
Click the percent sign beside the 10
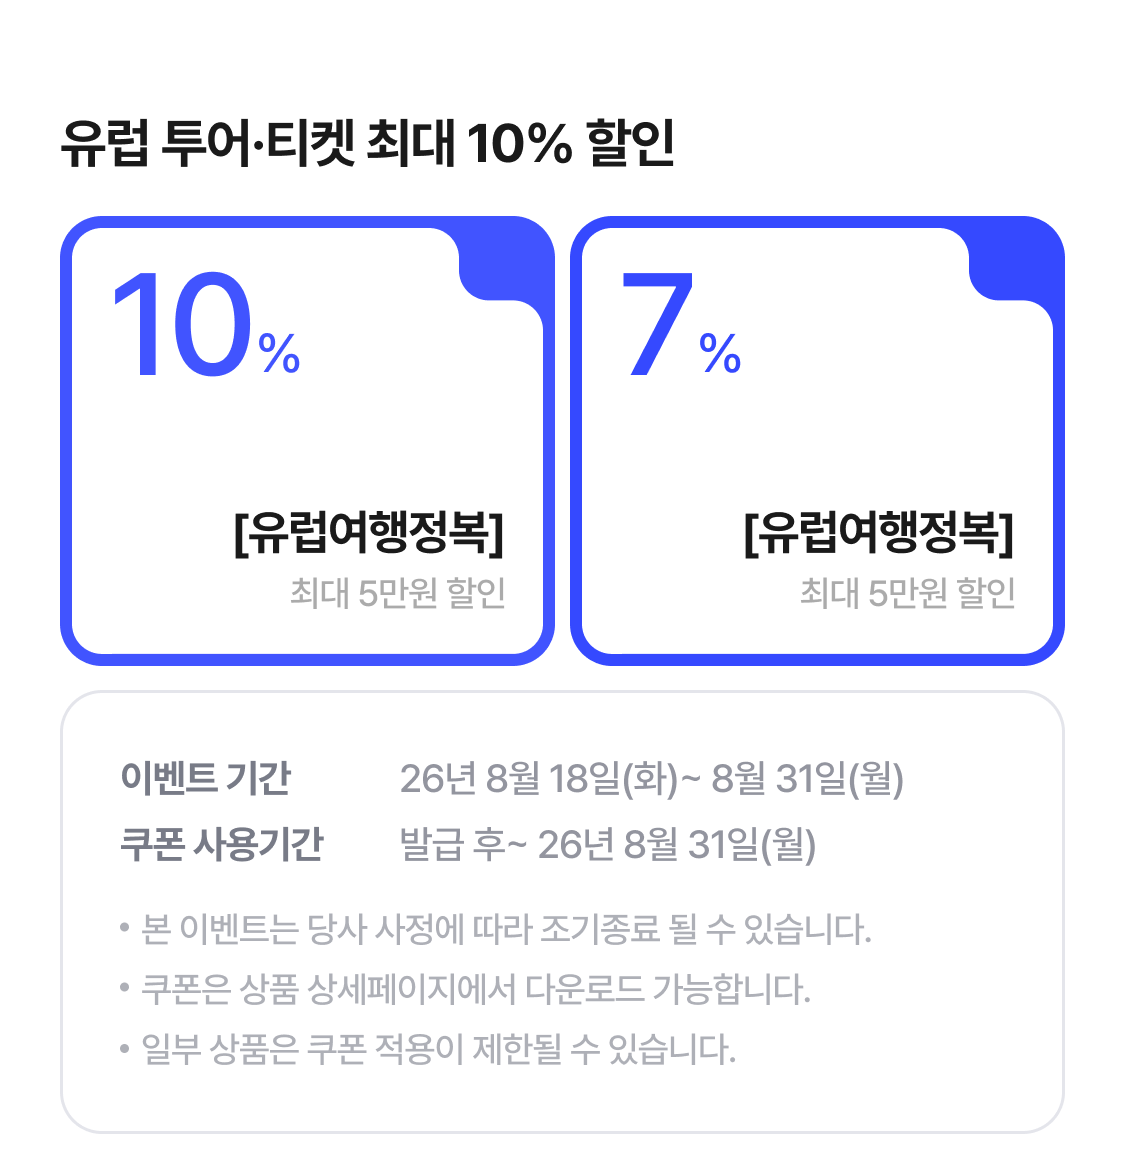point(279,353)
